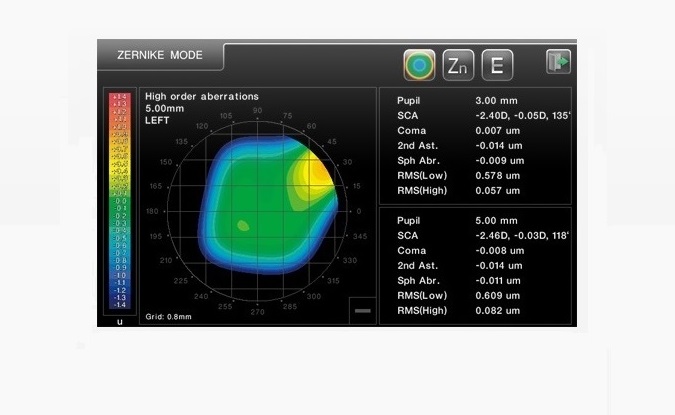The height and width of the screenshot is (415, 675).
Task: Click the Coma 0.007 um value
Action: coord(498,131)
